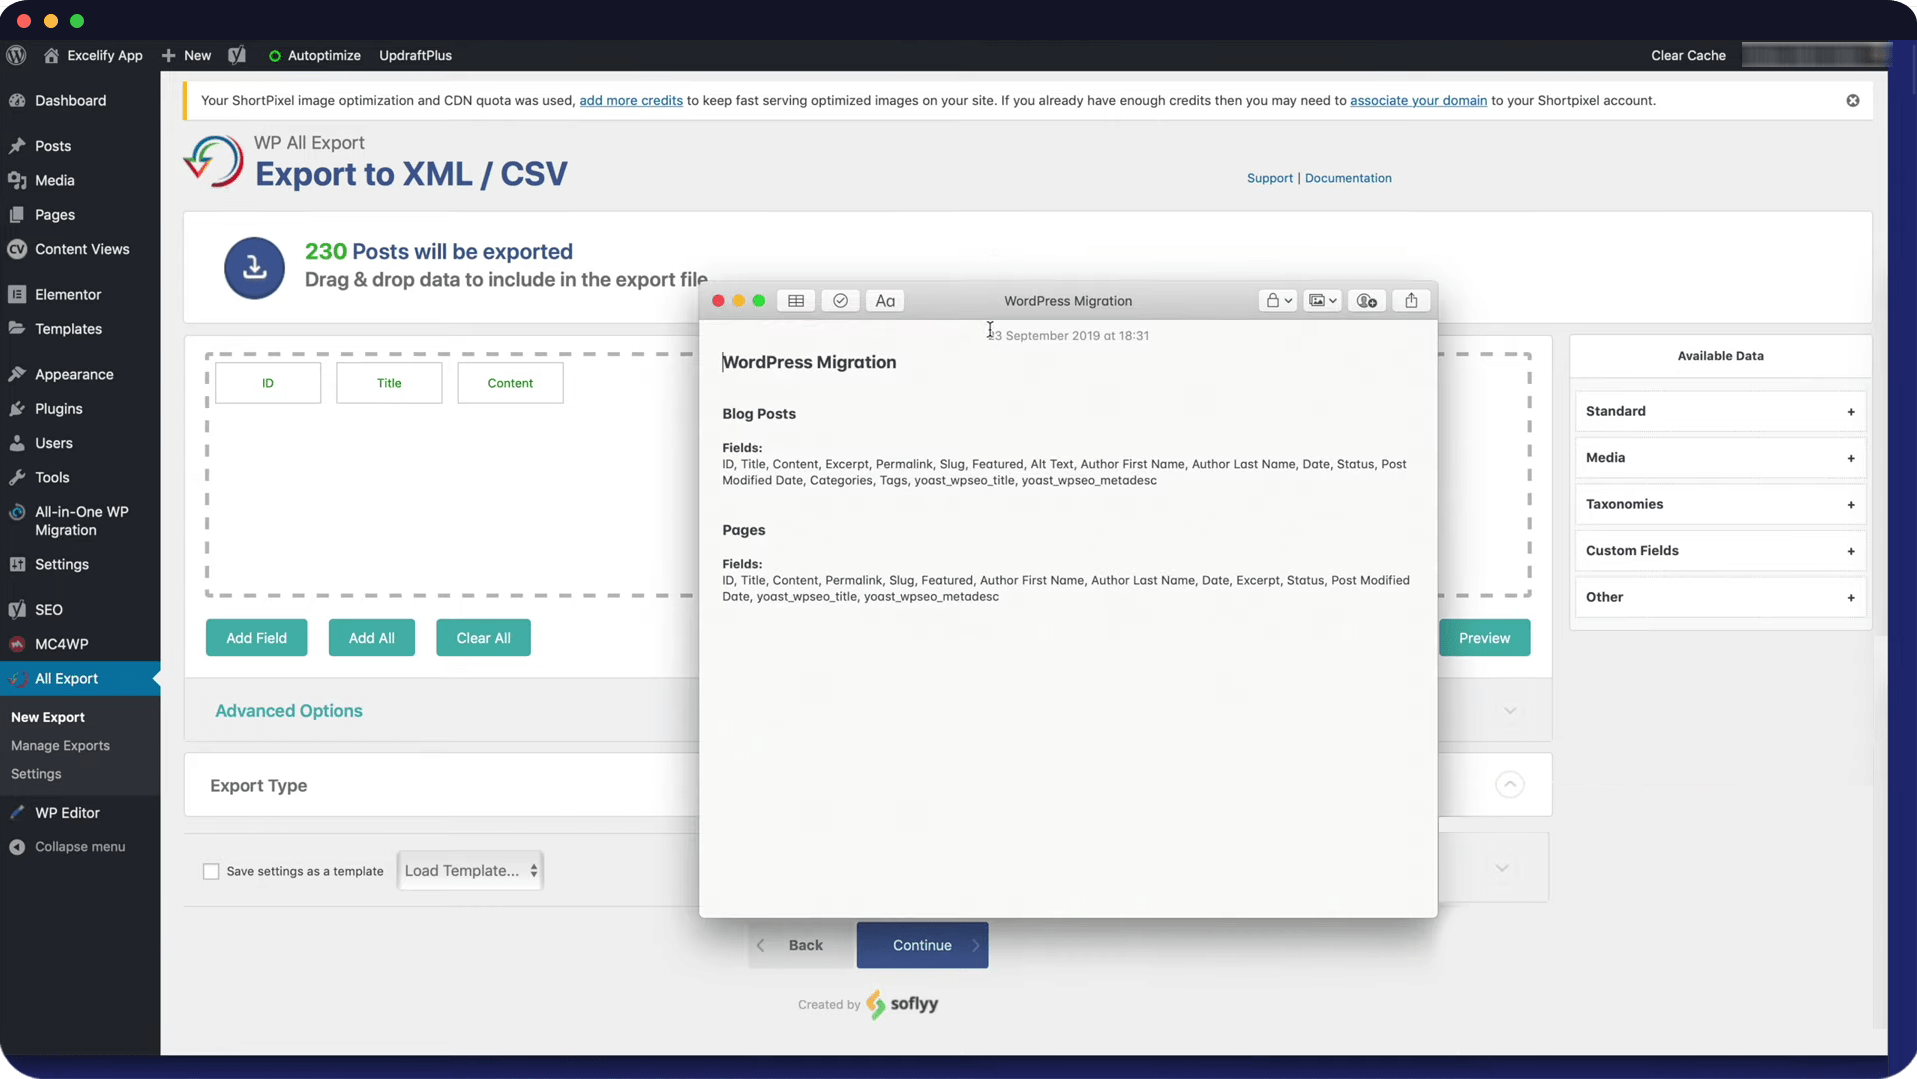Open UpdraftPlus in the admin bar
1917x1079 pixels.
tap(415, 55)
